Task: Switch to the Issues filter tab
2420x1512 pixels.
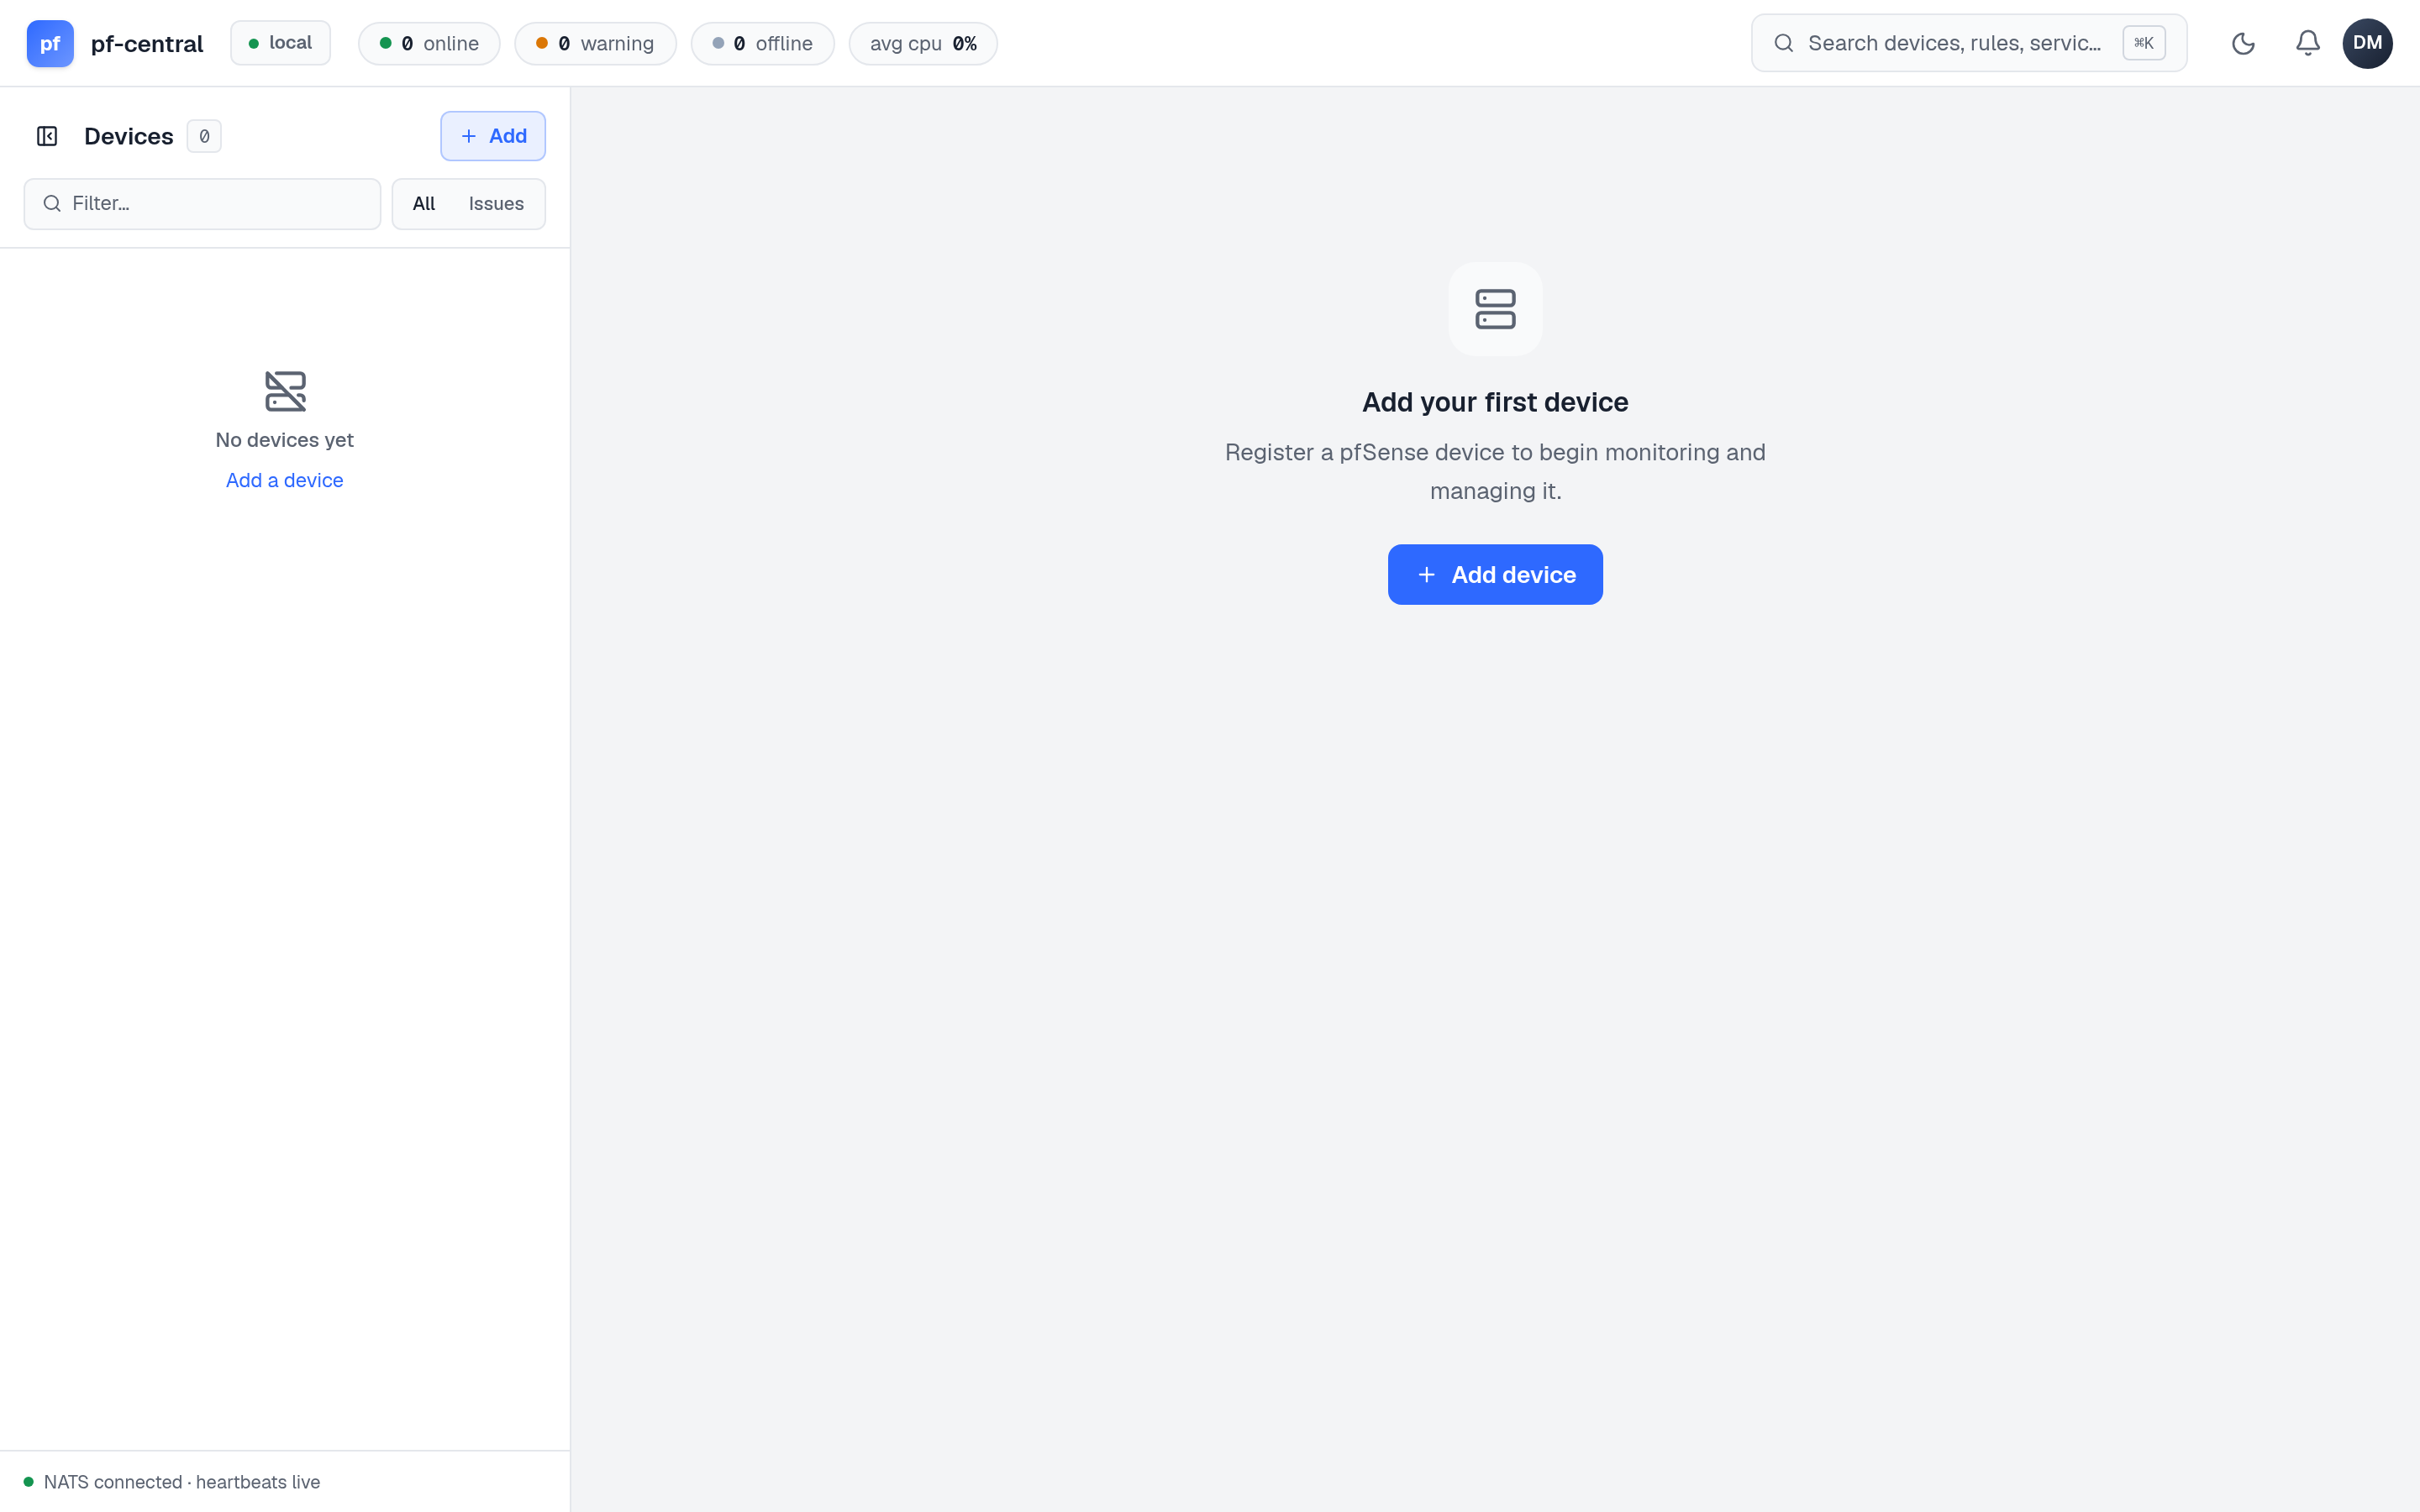Action: [496, 204]
